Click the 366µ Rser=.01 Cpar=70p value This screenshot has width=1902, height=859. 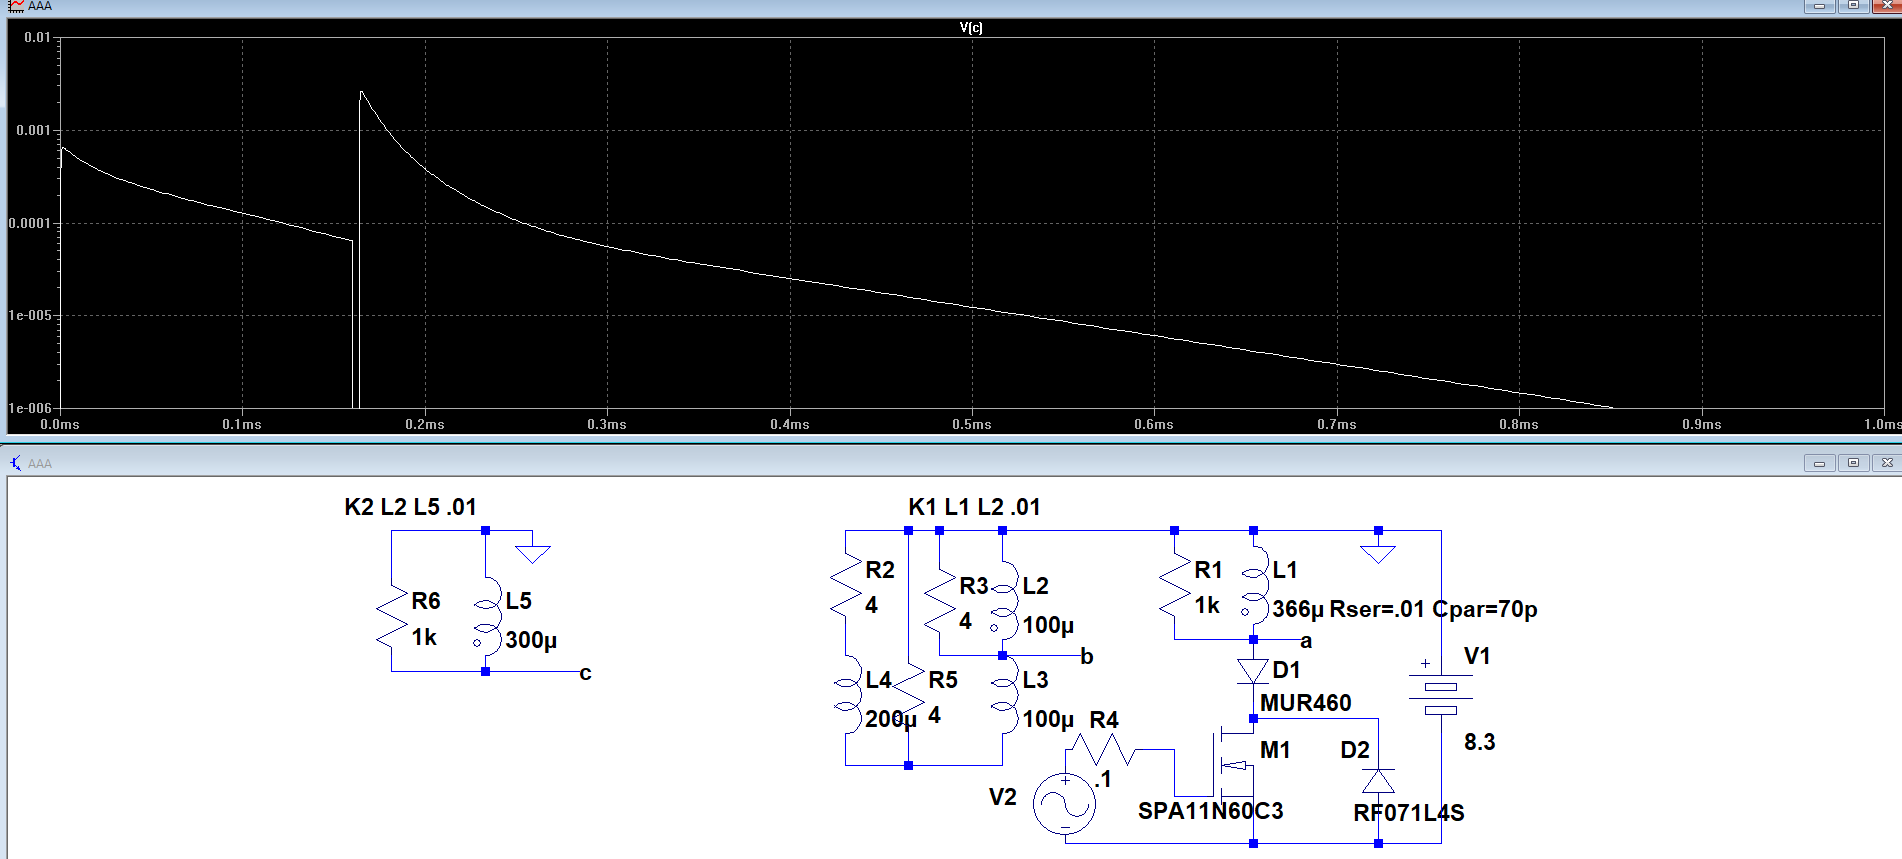(x=1404, y=609)
